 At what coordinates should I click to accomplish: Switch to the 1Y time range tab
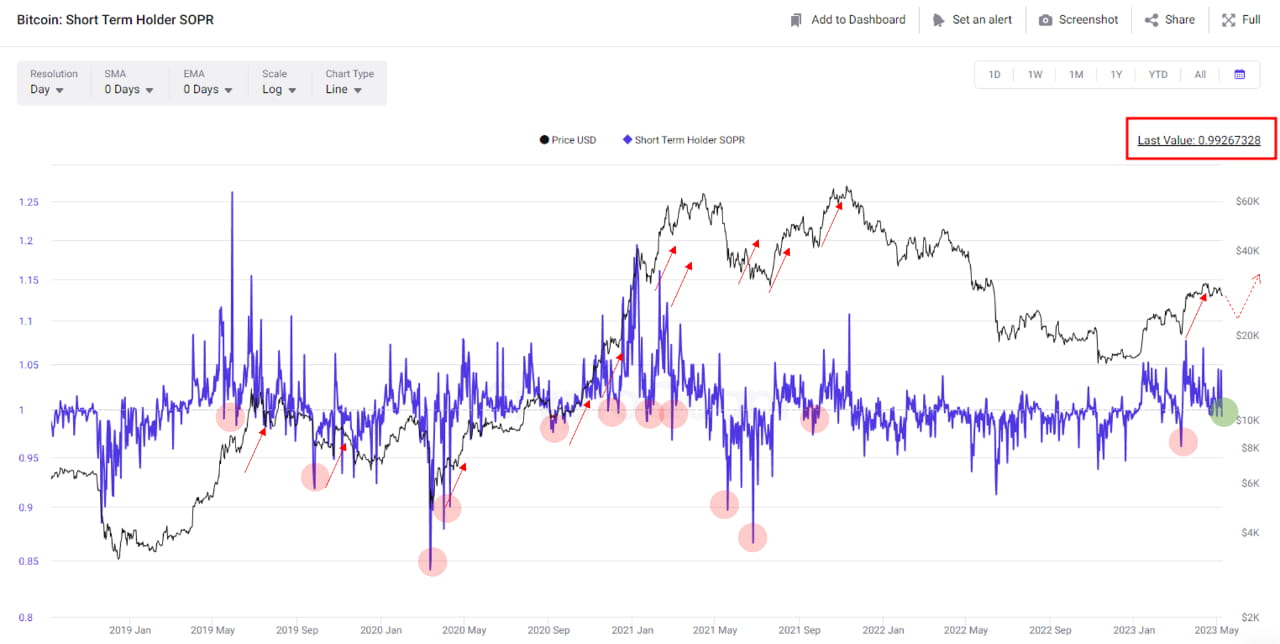click(1116, 74)
